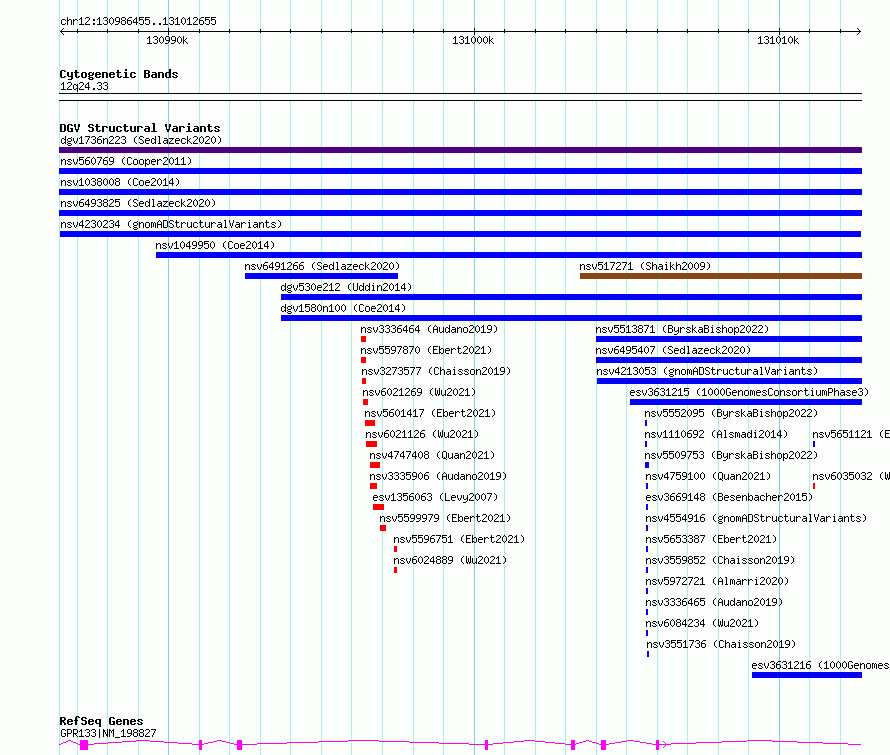Select nsv3336465 (Audano2019) label
Viewport: 890px width, 755px height.
(x=715, y=602)
